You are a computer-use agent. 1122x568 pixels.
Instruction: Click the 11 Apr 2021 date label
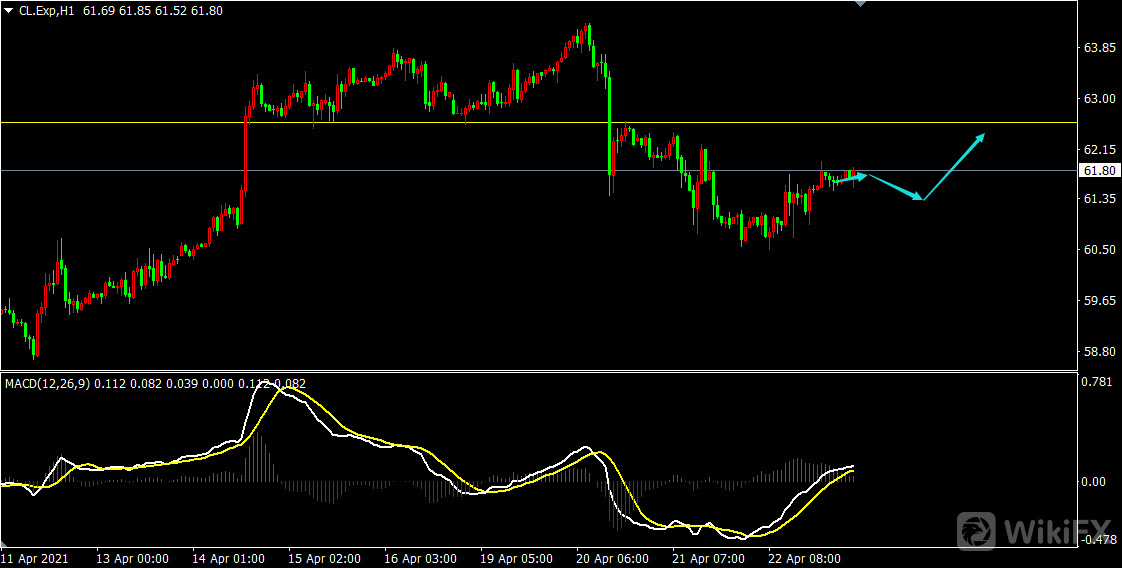click(36, 558)
